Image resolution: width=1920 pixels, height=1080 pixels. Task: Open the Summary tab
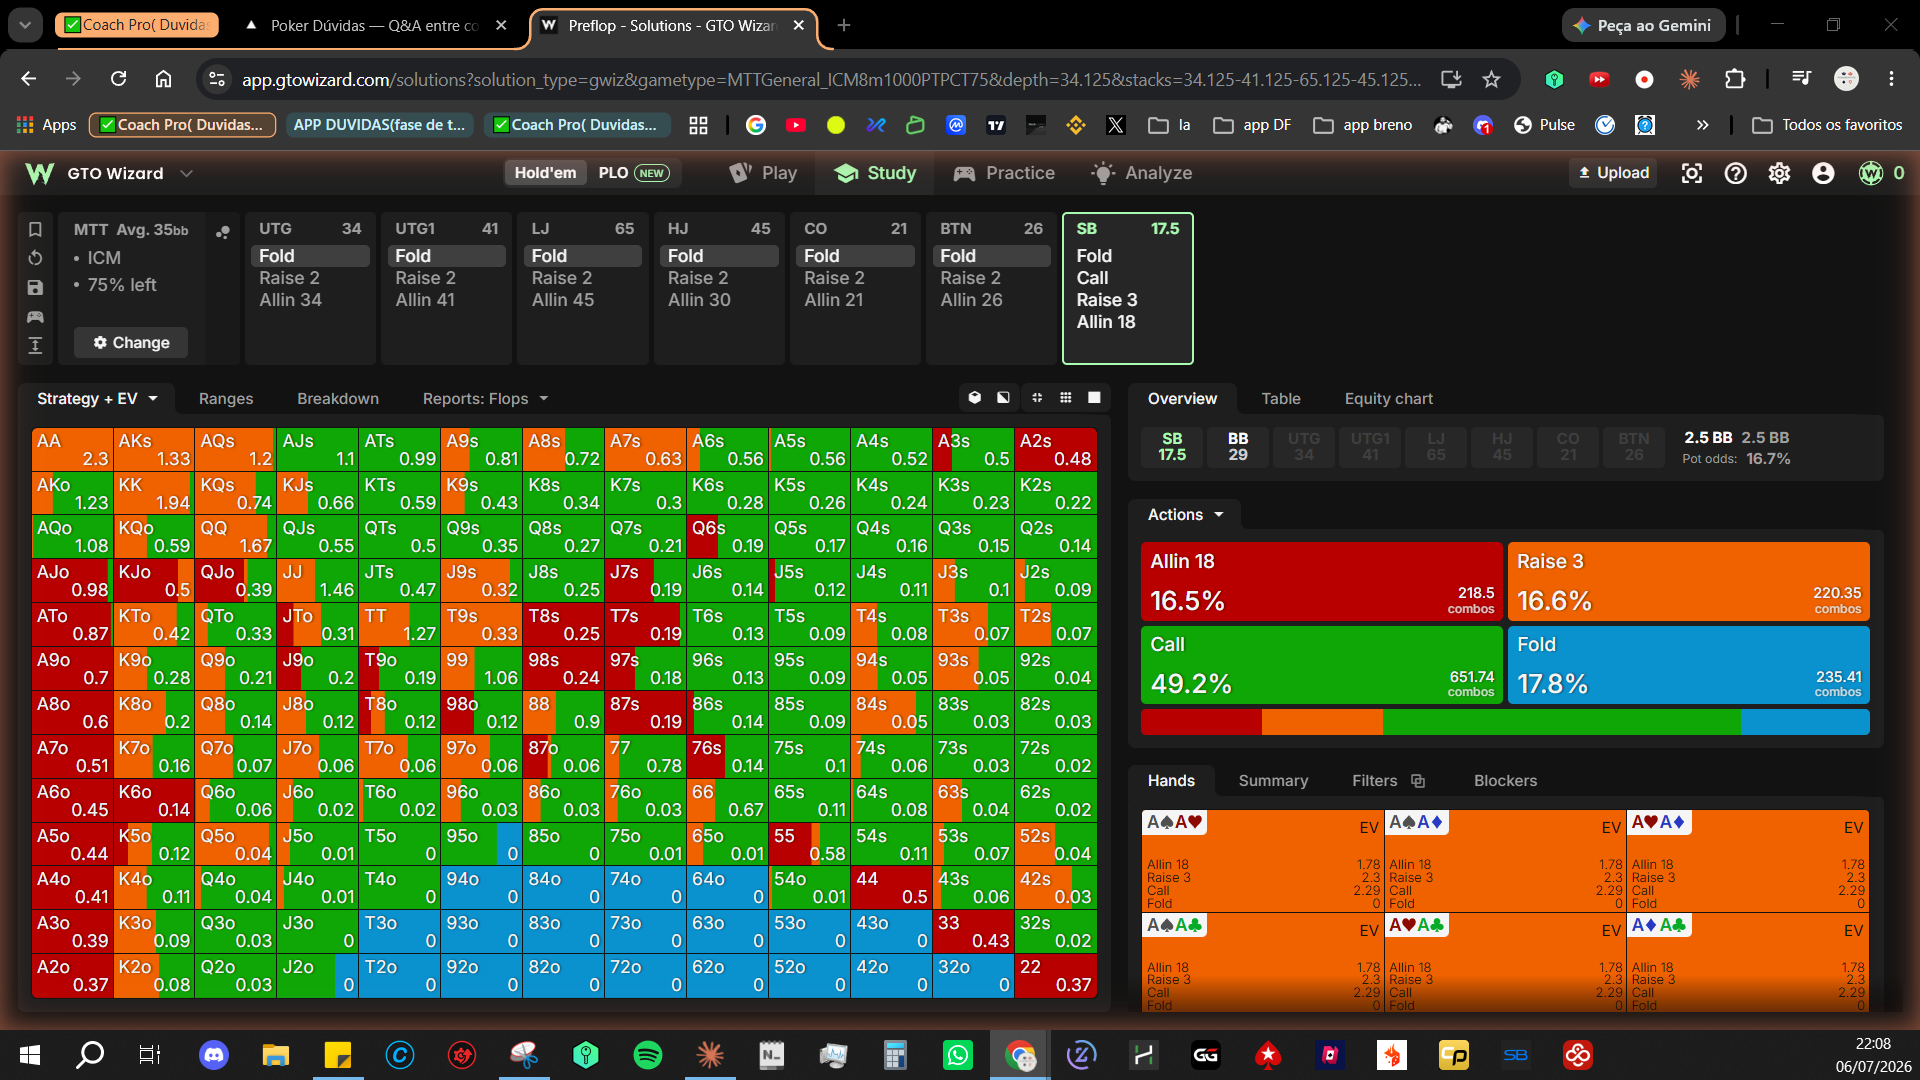click(x=1273, y=781)
